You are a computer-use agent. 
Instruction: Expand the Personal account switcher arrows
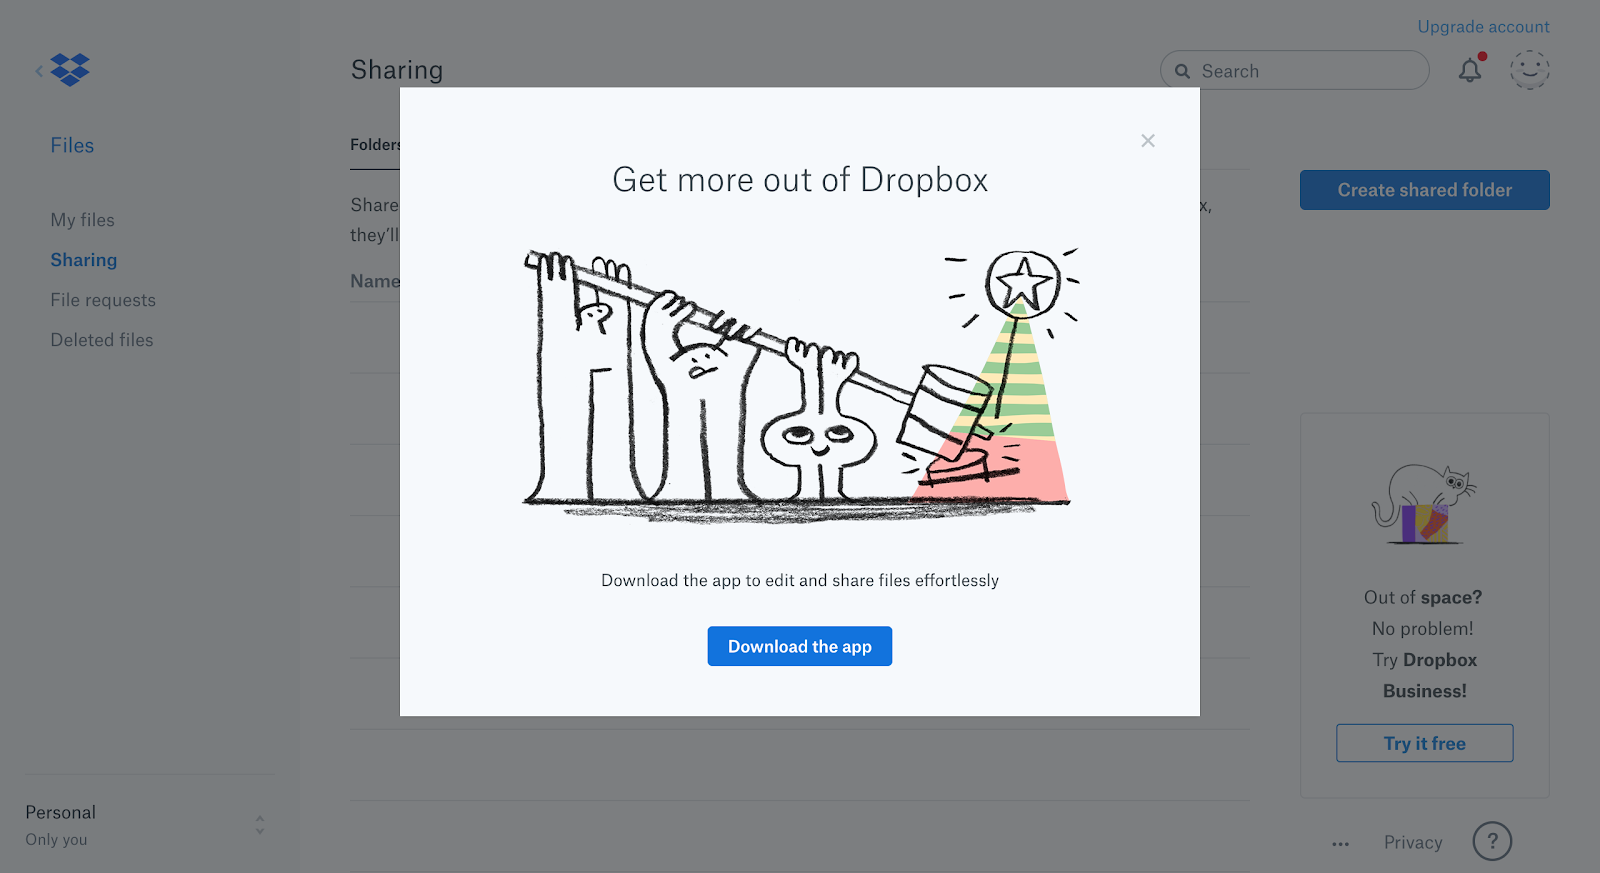pyautogui.click(x=260, y=825)
